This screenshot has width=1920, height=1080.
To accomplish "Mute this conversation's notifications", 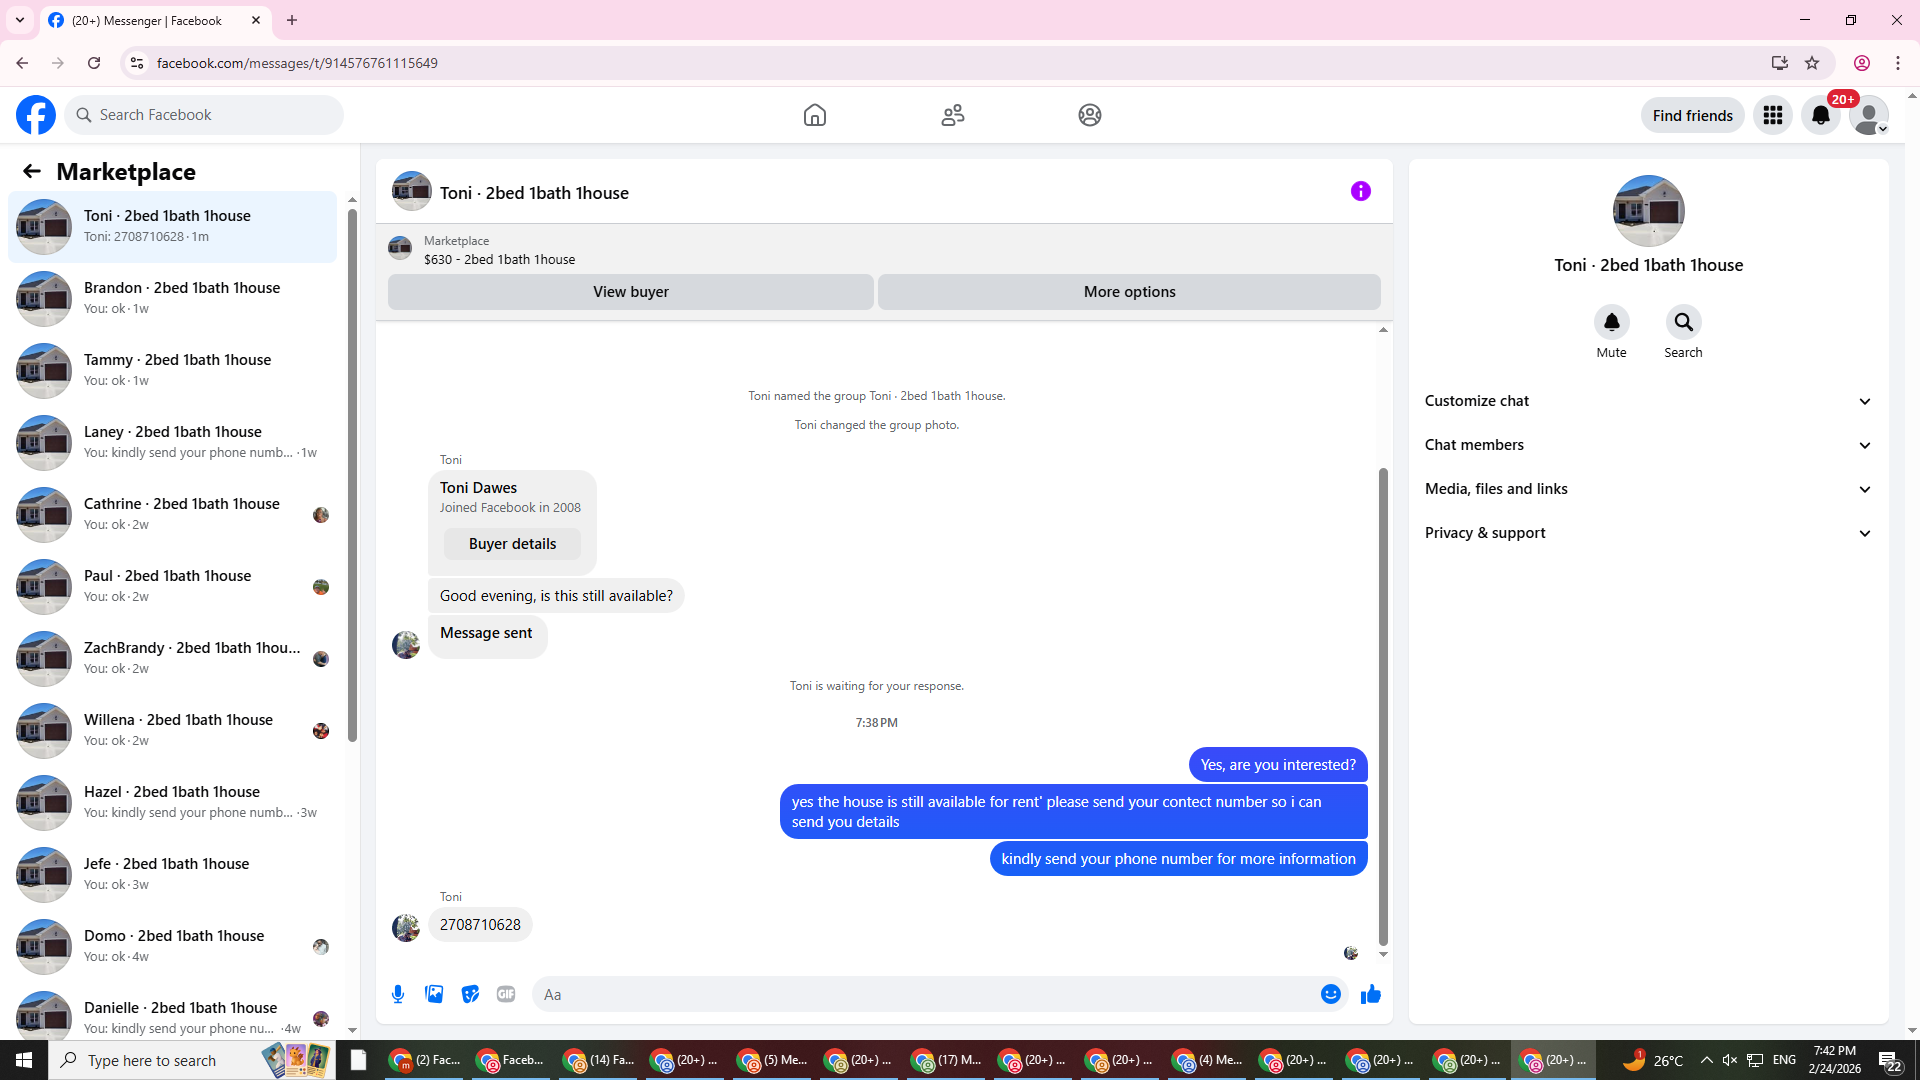I will coord(1611,323).
